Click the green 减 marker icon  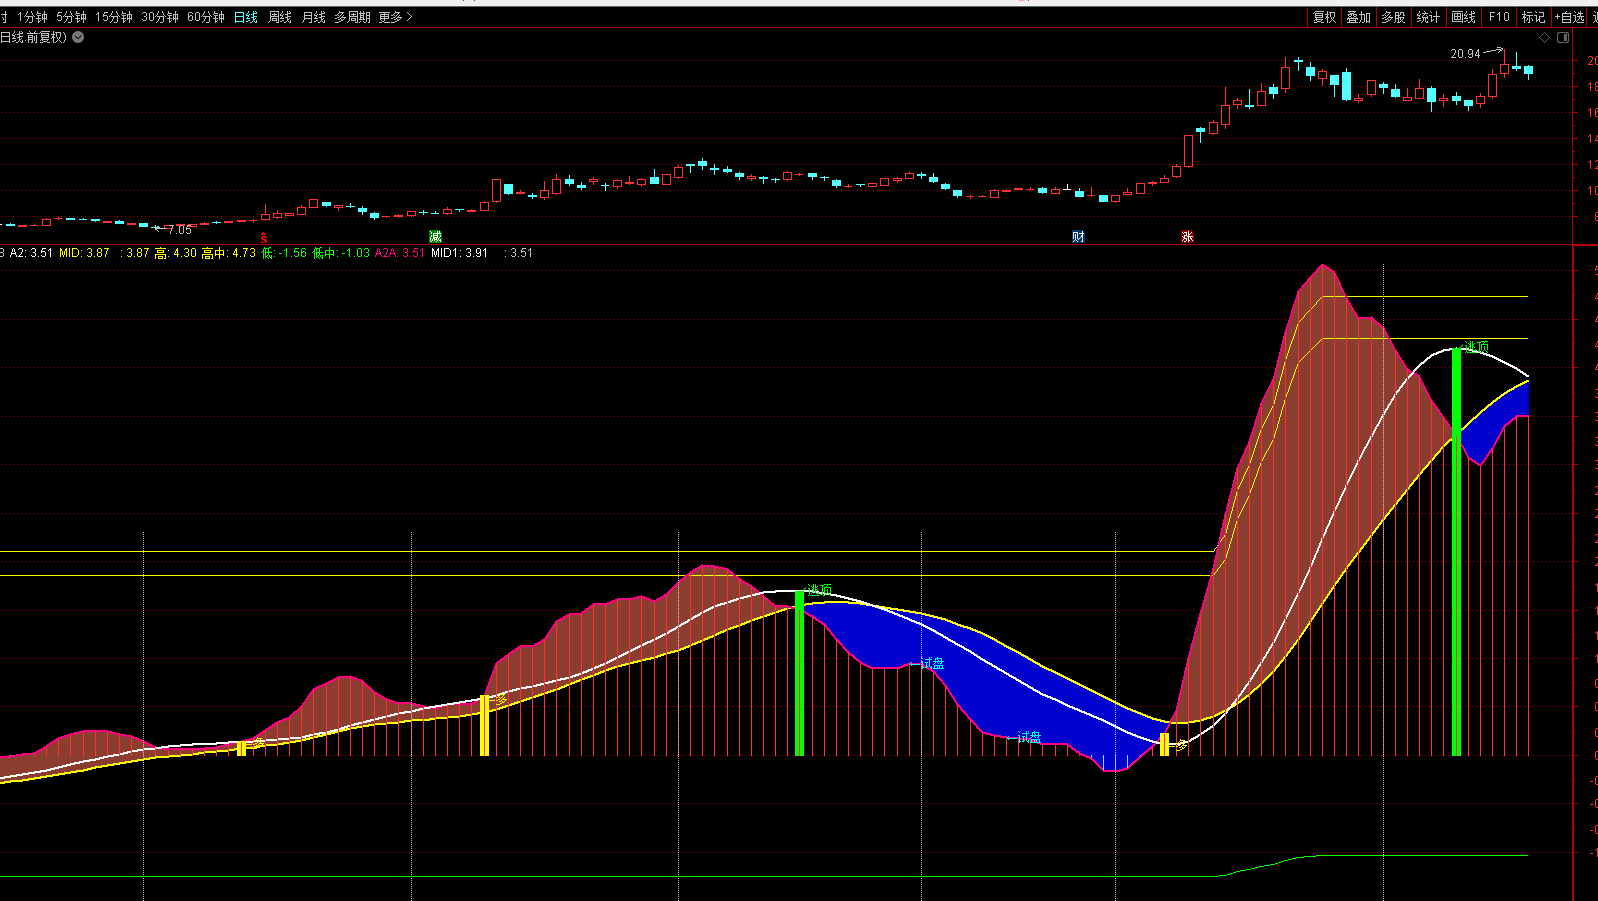[x=435, y=237]
